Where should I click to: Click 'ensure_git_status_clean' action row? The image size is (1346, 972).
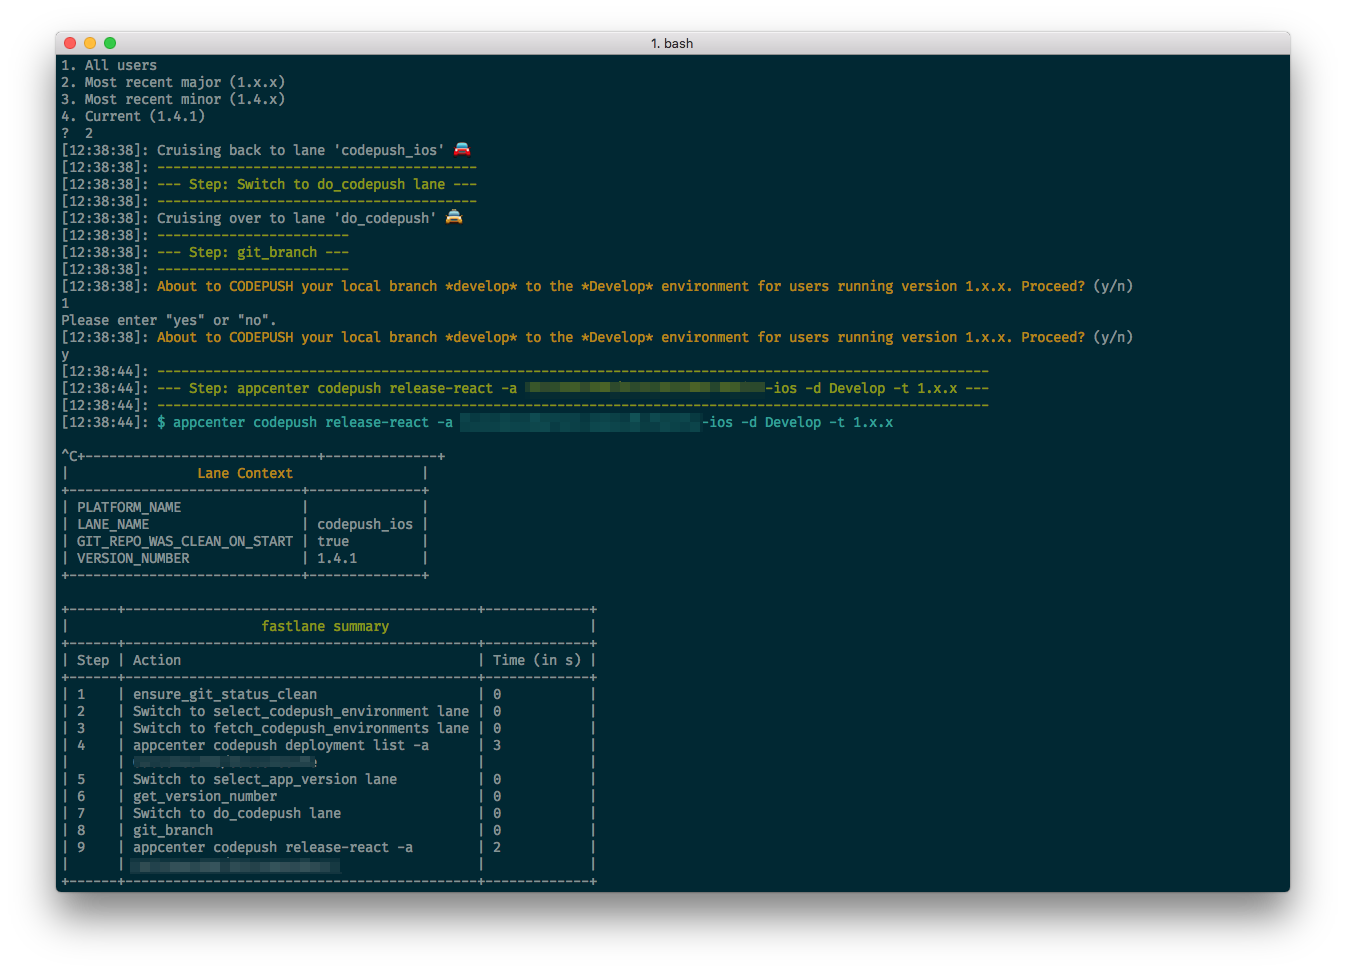click(x=225, y=694)
